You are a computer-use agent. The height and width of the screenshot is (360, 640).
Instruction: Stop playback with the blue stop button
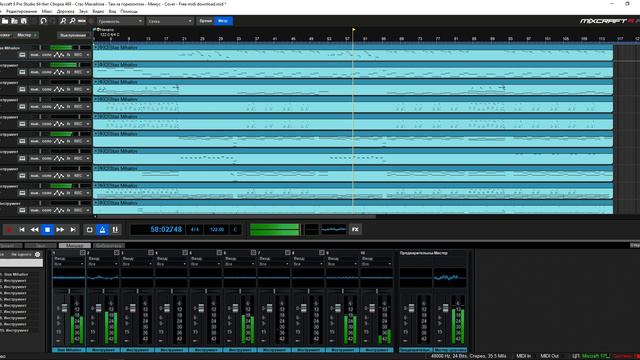click(47, 230)
